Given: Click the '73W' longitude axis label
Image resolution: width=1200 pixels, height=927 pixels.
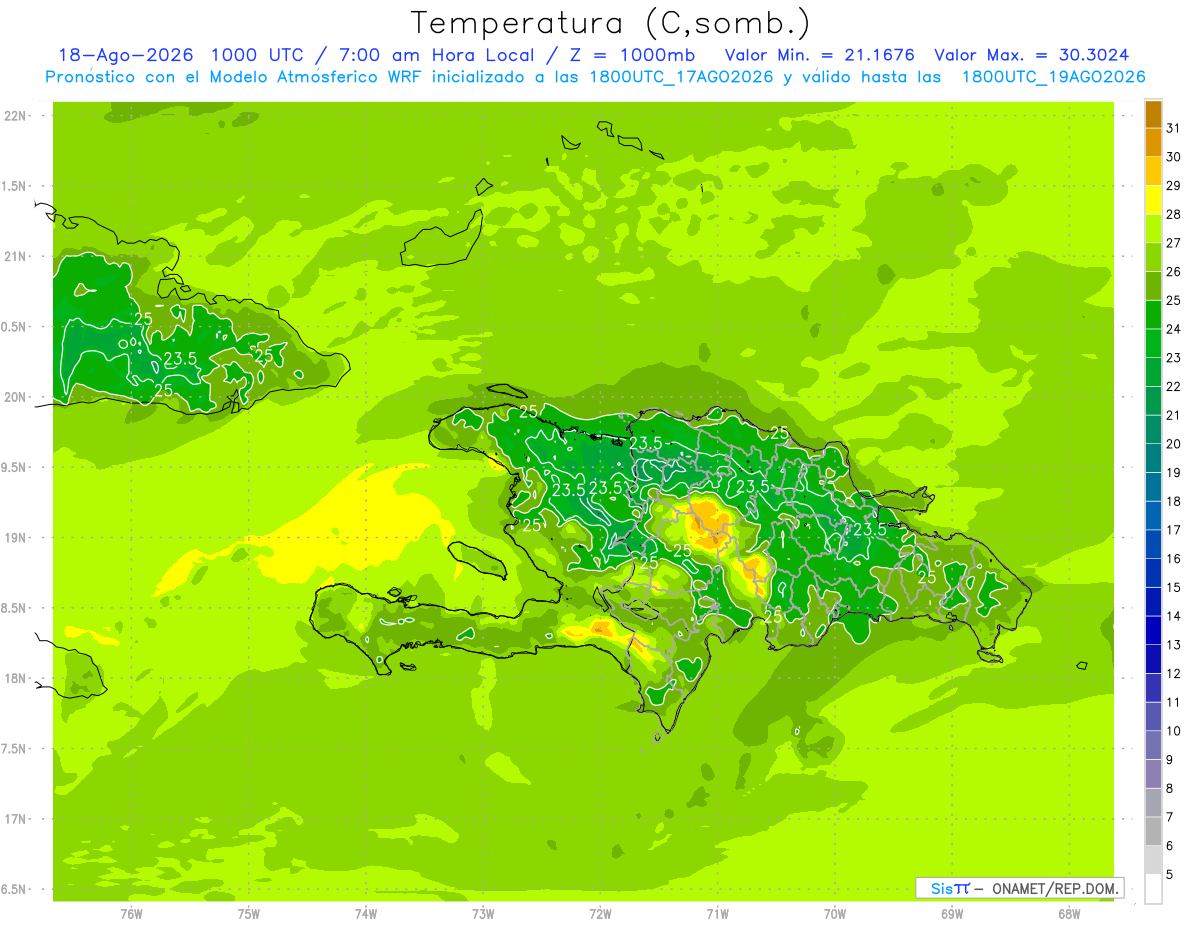Looking at the screenshot, I should 483,913.
